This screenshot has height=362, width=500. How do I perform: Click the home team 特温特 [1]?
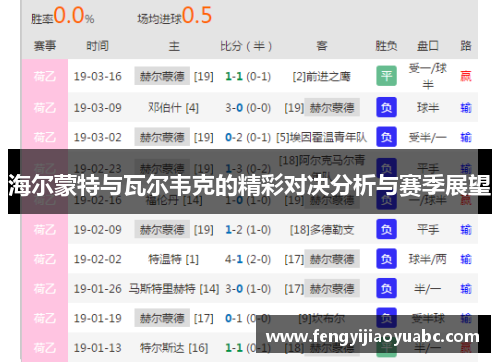173,259
